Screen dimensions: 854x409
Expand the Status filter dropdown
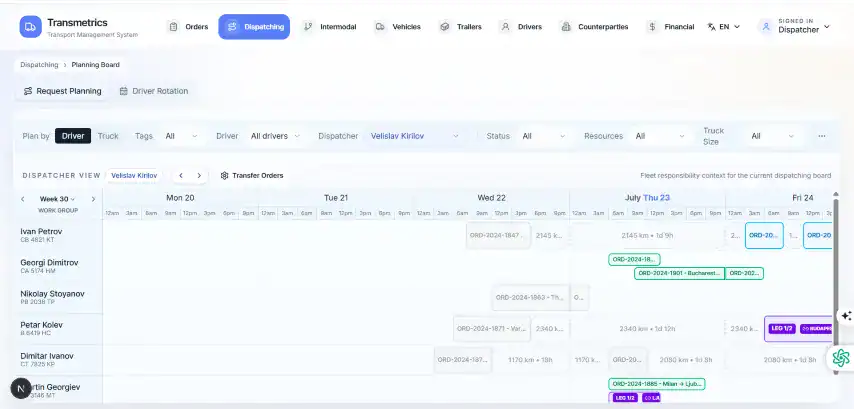tap(544, 136)
